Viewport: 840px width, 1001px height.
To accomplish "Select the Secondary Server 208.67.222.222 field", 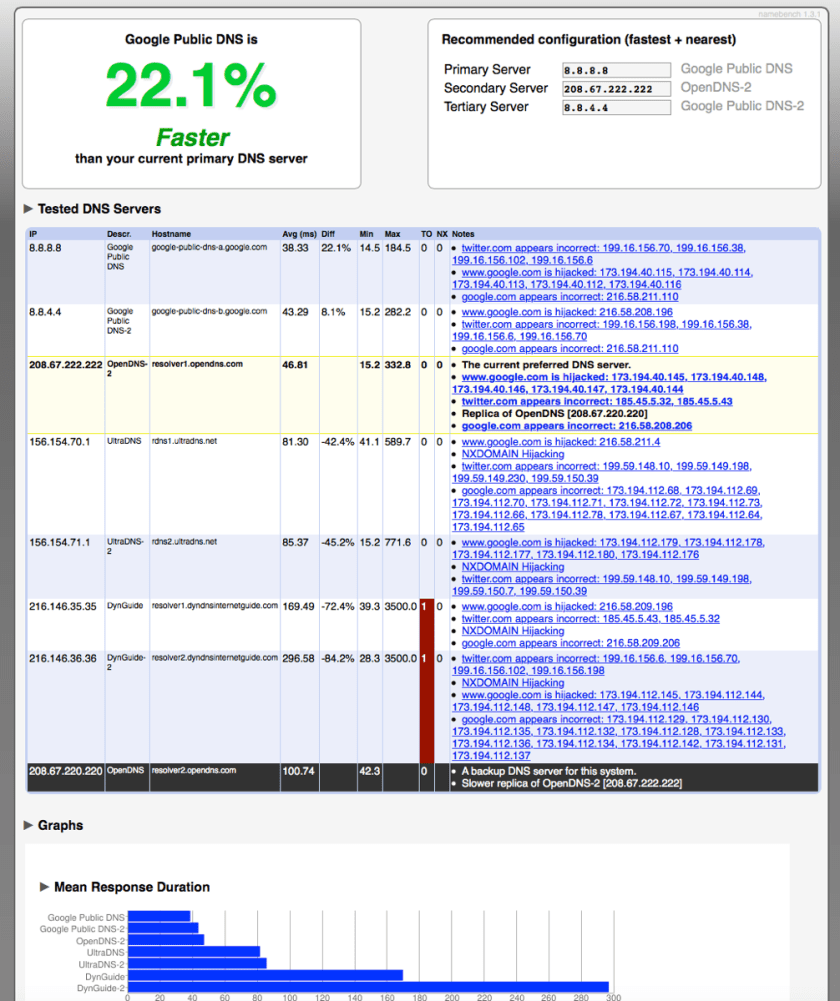I will tap(616, 89).
